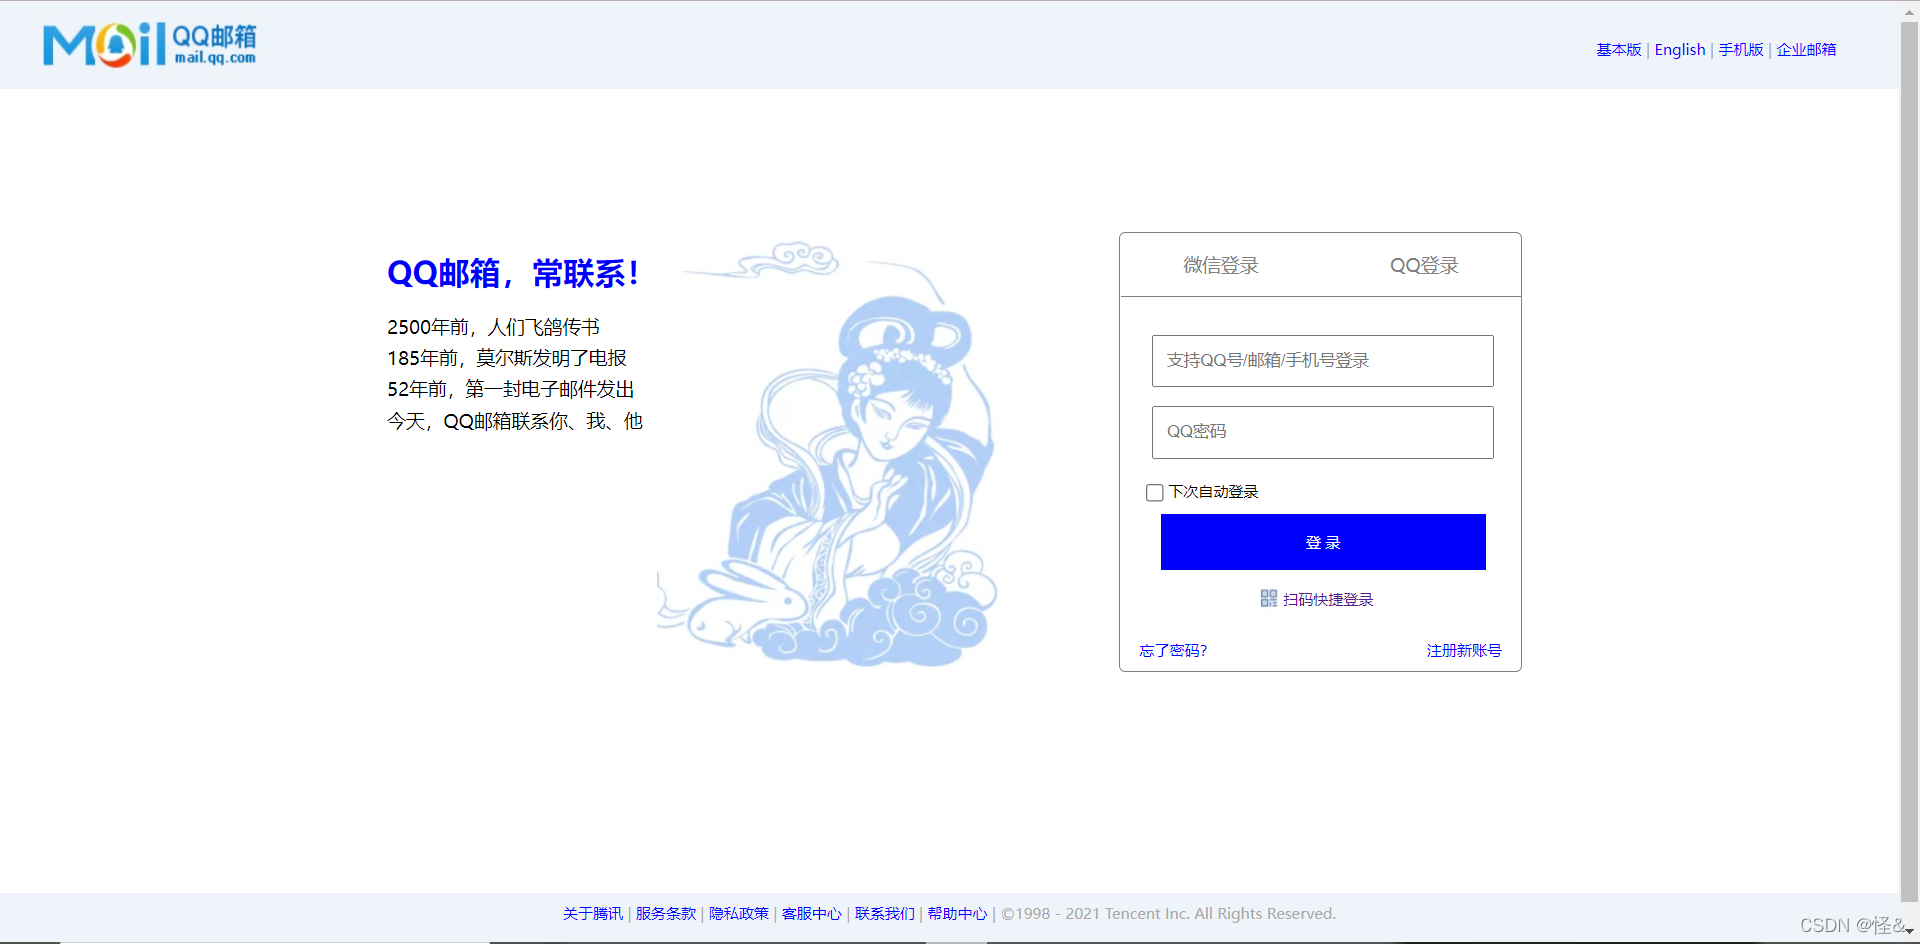
Task: Click the text 185年前，莫尔斯发明了电报
Action: (x=507, y=358)
